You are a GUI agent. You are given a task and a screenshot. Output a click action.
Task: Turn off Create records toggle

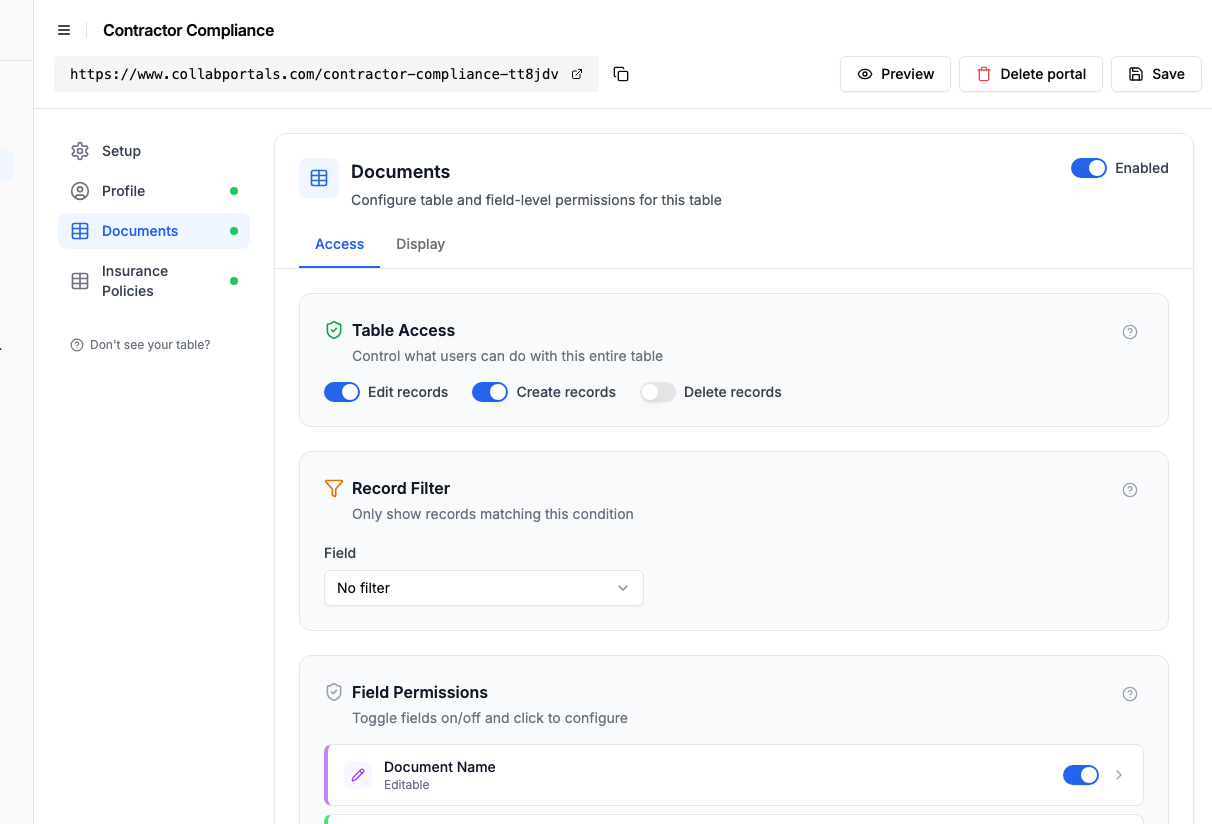[x=490, y=392]
